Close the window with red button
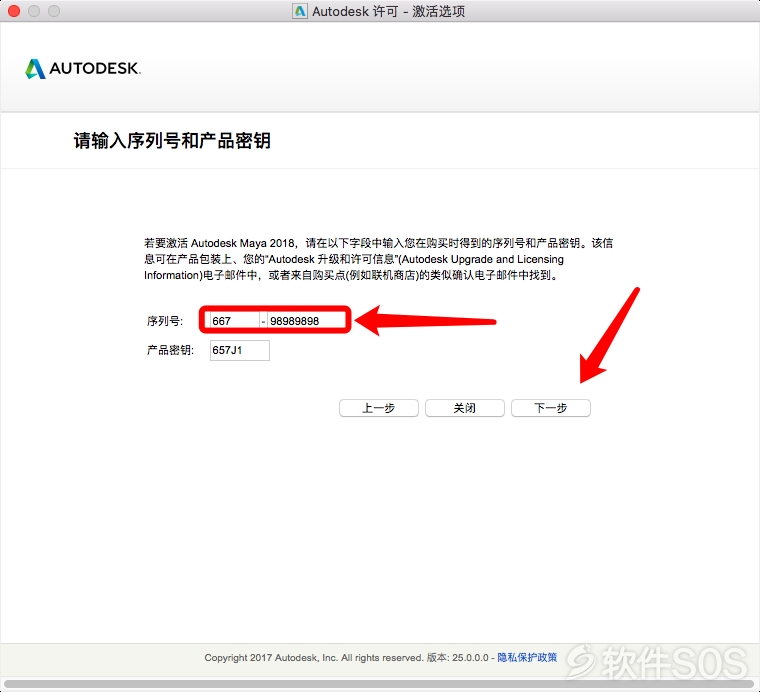The width and height of the screenshot is (760, 692). click(14, 11)
